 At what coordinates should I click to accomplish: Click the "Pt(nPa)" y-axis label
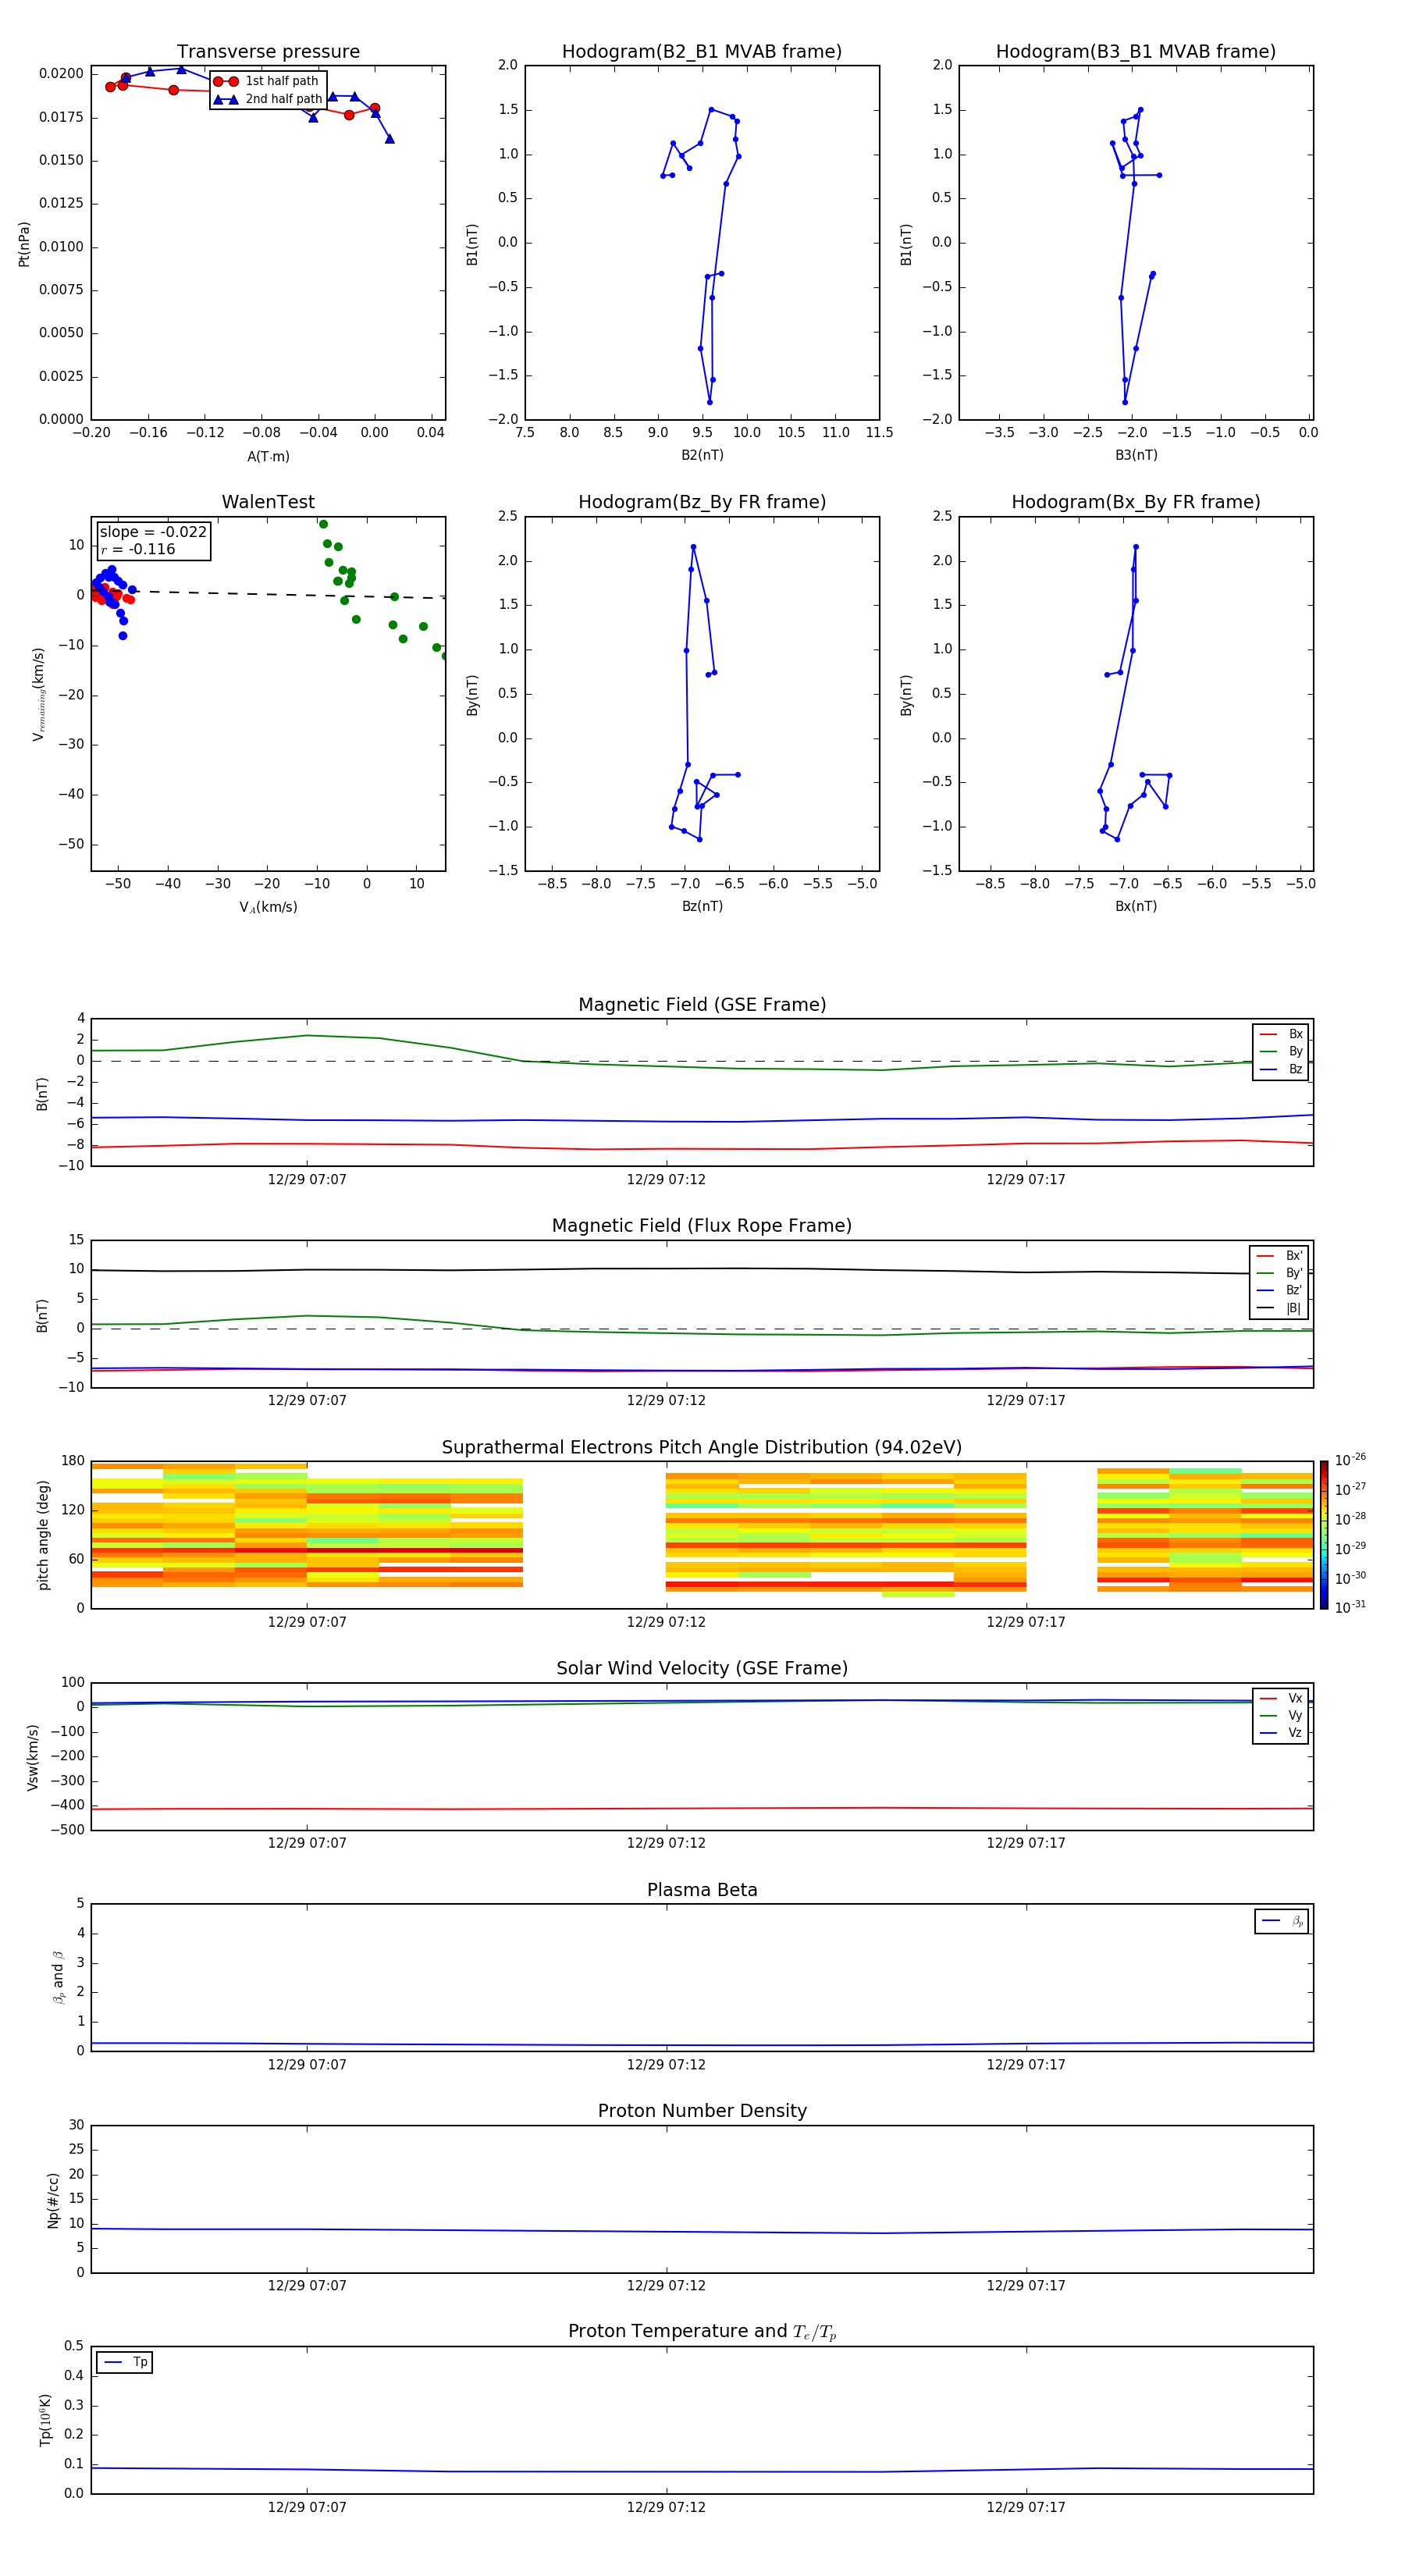[24, 244]
